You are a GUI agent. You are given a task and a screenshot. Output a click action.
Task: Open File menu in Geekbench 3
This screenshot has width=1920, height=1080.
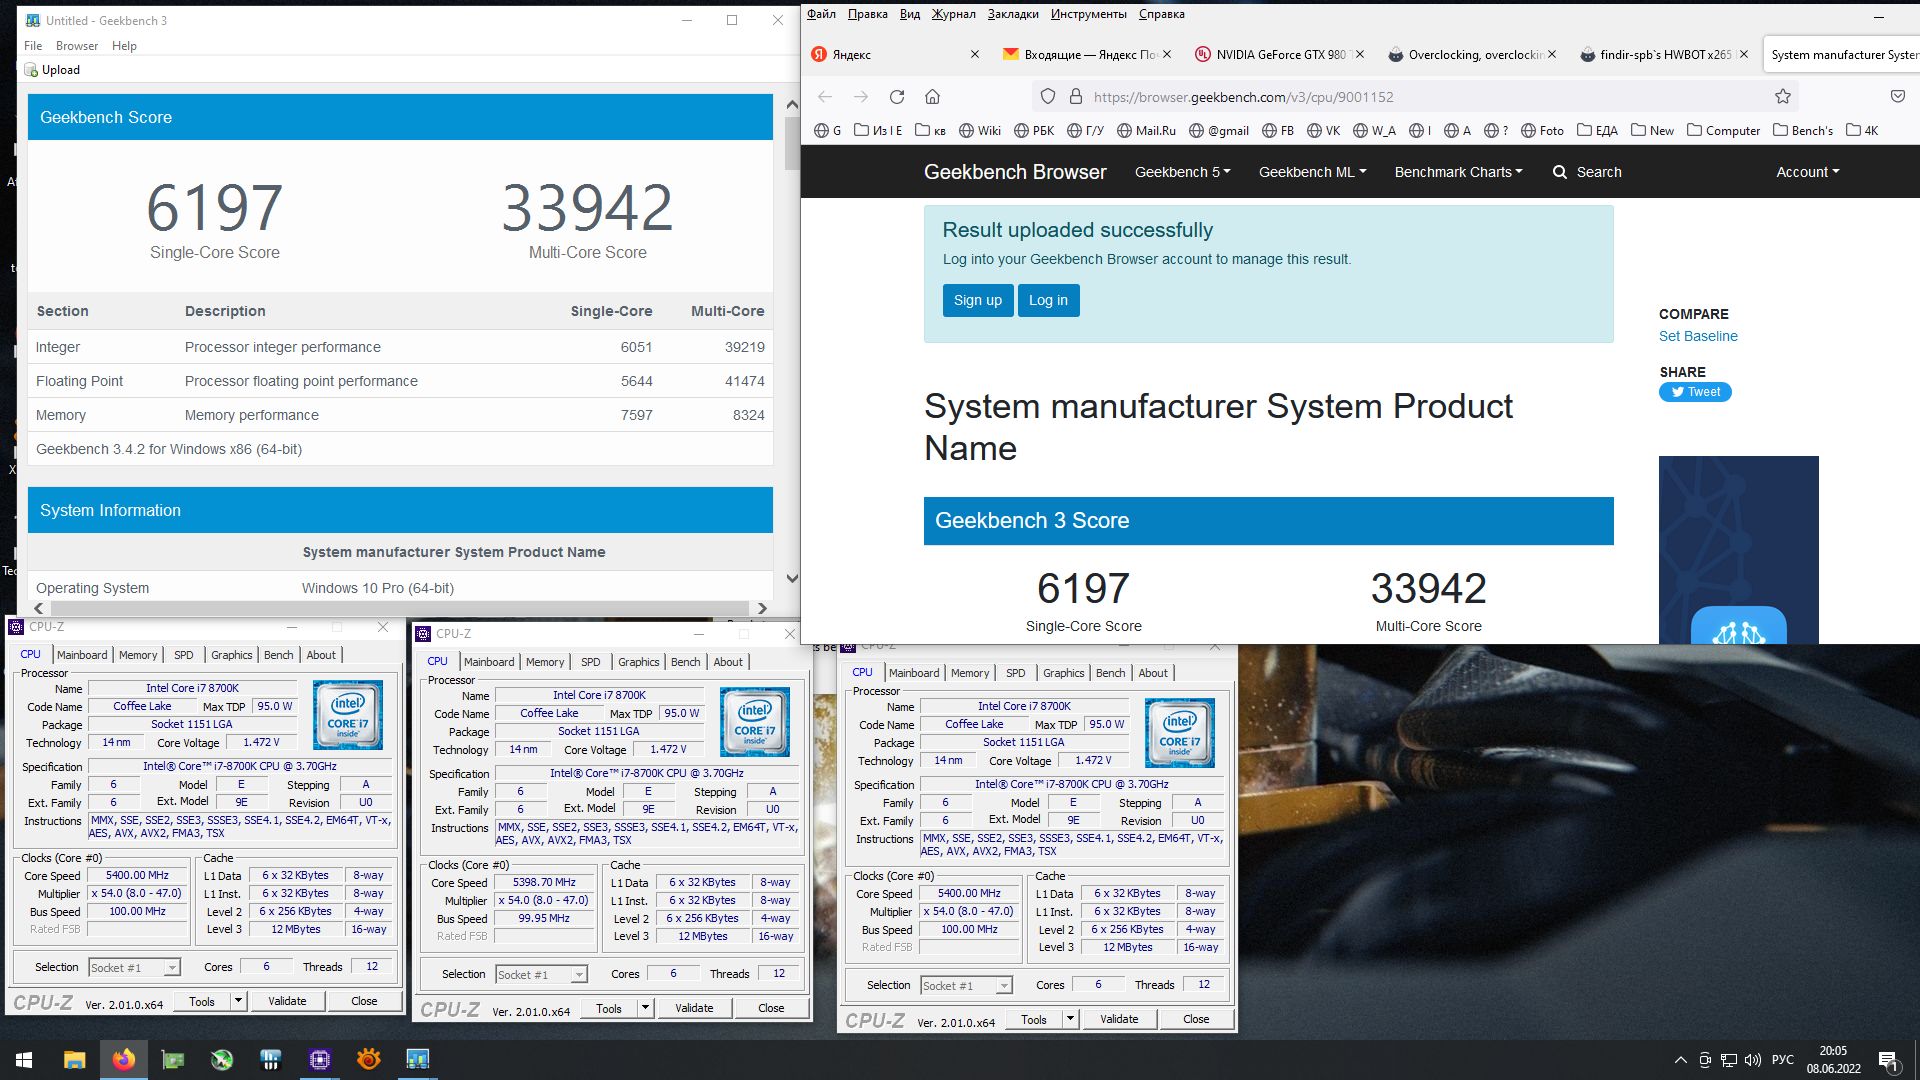(33, 46)
